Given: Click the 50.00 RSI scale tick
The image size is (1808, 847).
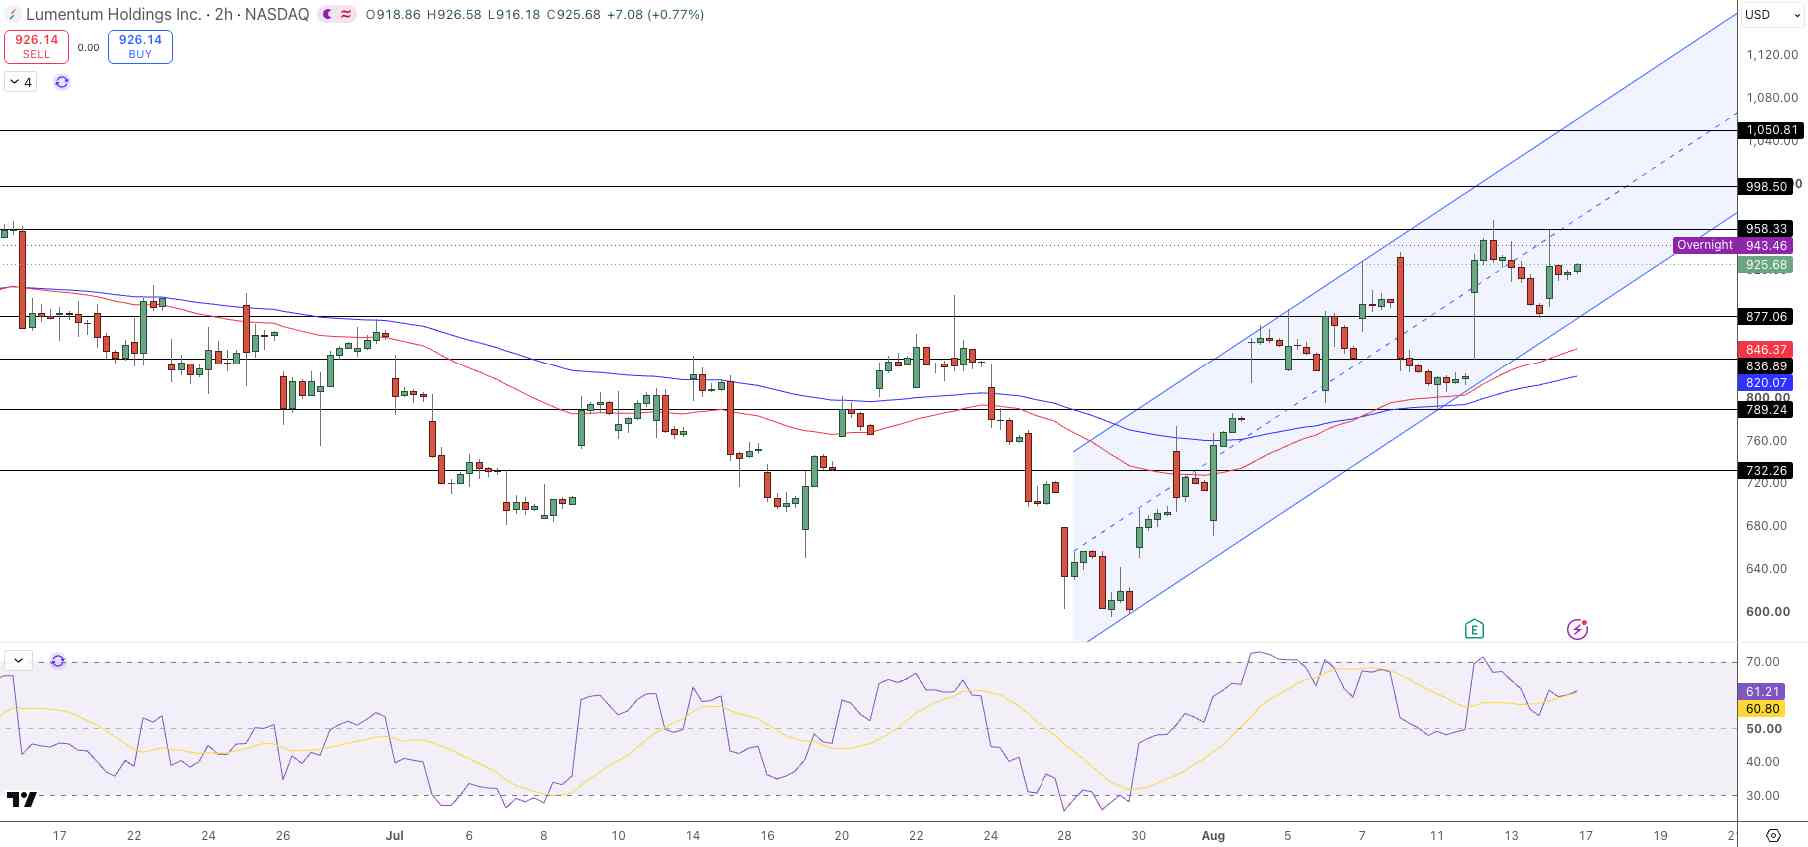Looking at the screenshot, I should coord(1763,729).
